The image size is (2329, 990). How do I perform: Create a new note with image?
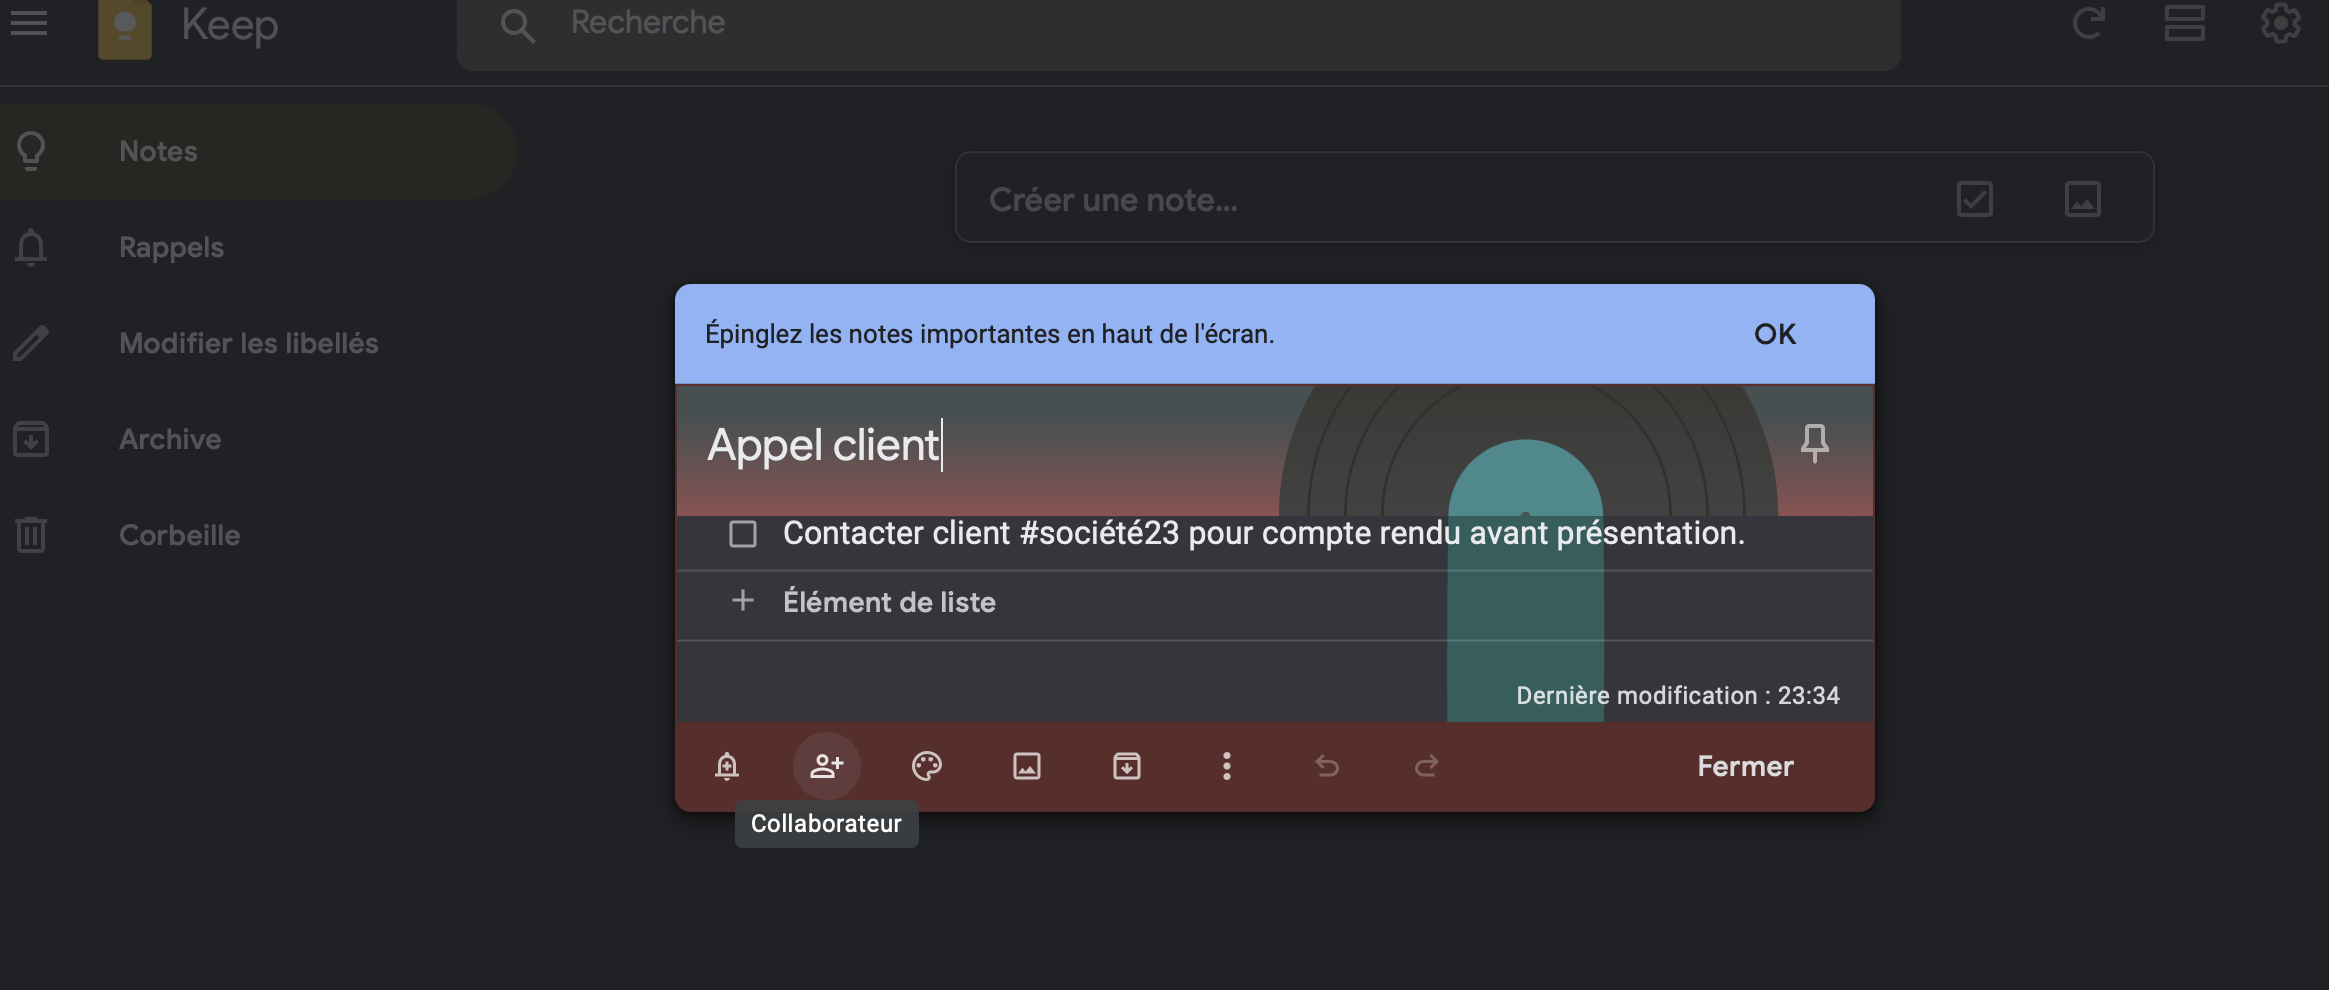coord(2083,199)
